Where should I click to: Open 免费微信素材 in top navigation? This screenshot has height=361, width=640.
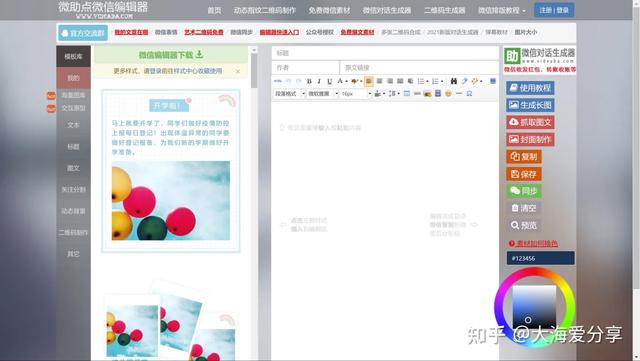tap(329, 10)
